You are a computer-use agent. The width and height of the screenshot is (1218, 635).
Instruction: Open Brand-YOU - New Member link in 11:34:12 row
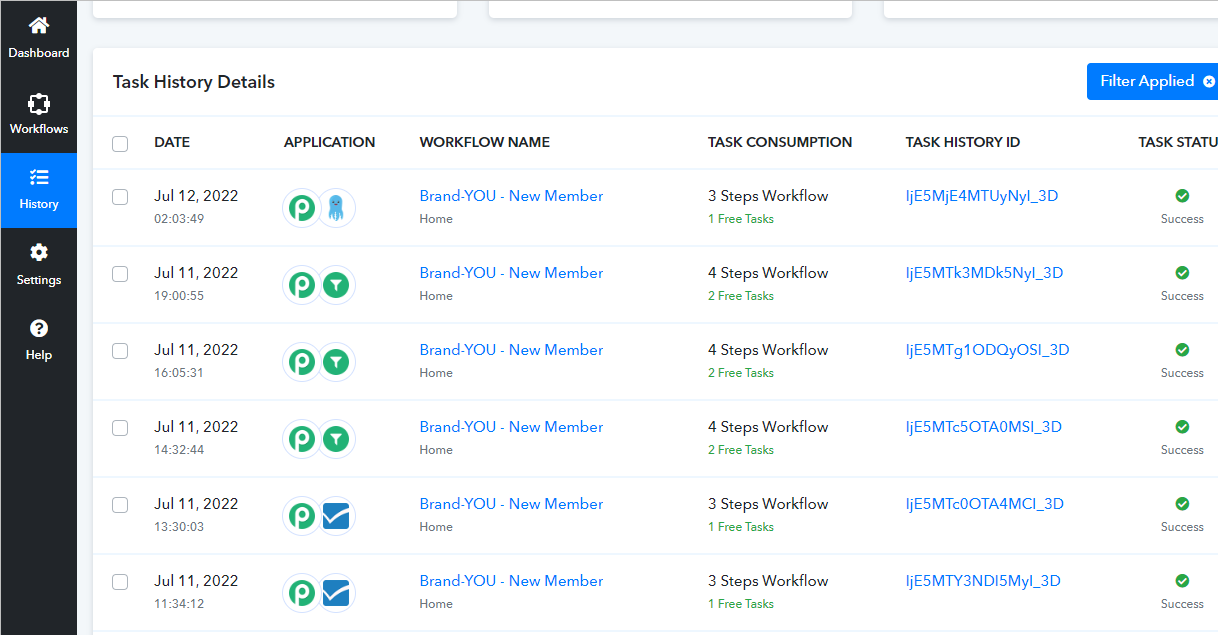click(x=511, y=581)
